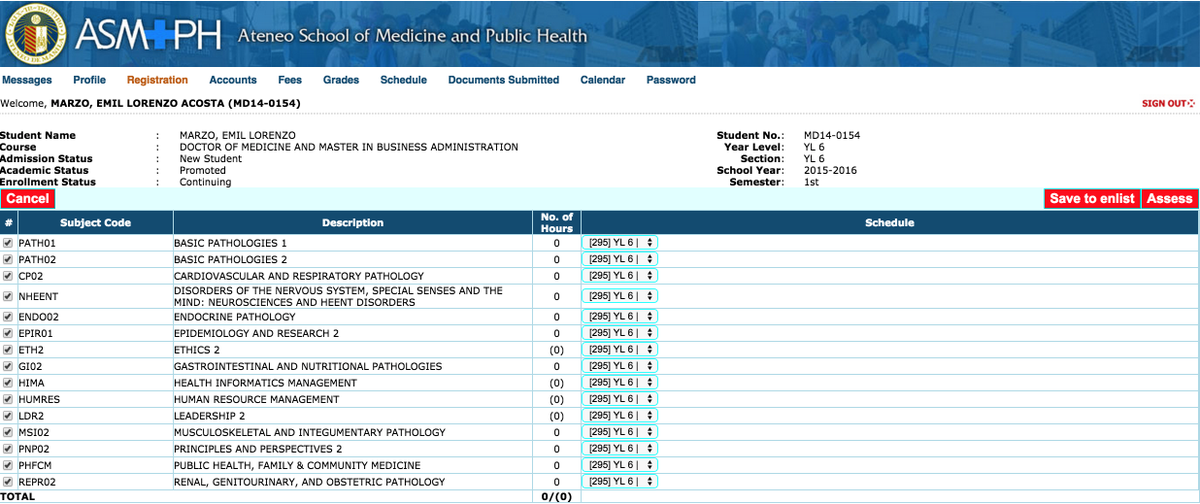Open the Schedule menu item
Screen dimensions: 1200x504
point(404,80)
